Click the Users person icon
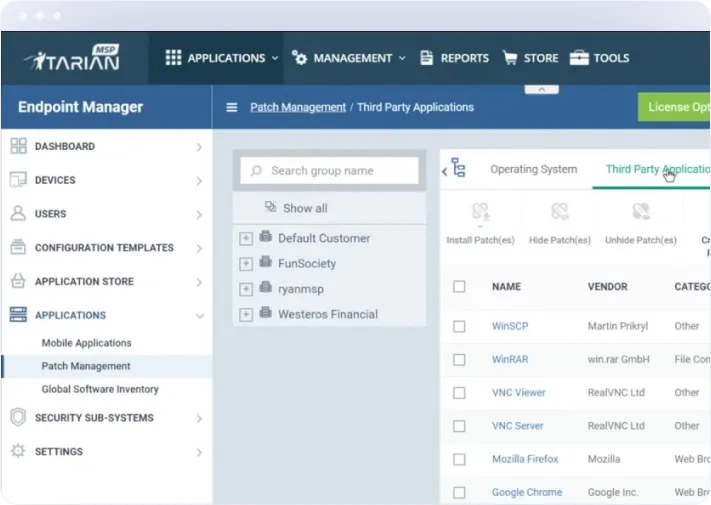 tap(18, 213)
